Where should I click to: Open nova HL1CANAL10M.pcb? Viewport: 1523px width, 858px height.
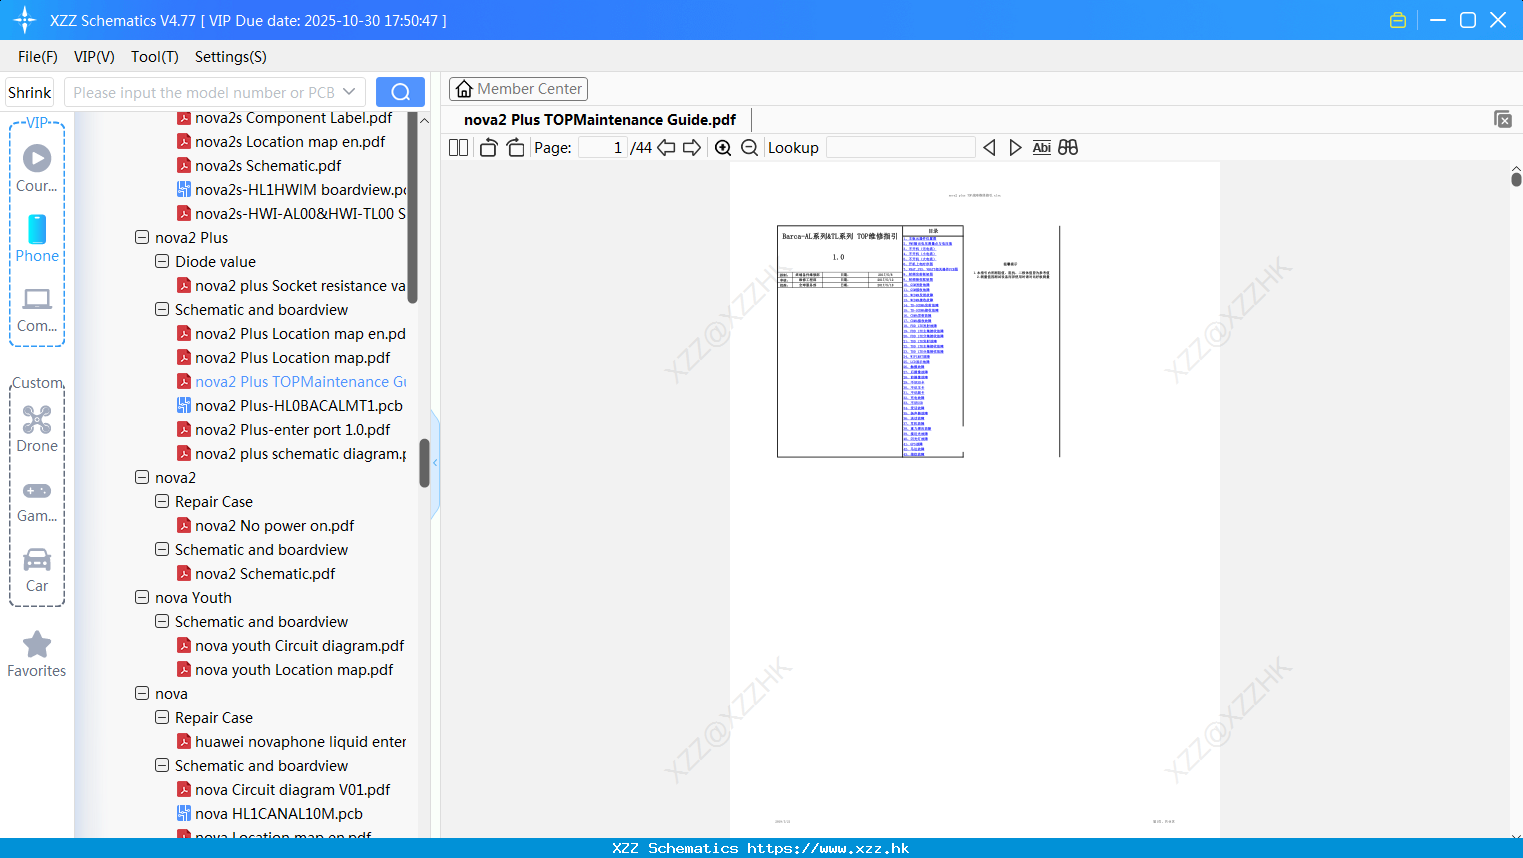(279, 814)
